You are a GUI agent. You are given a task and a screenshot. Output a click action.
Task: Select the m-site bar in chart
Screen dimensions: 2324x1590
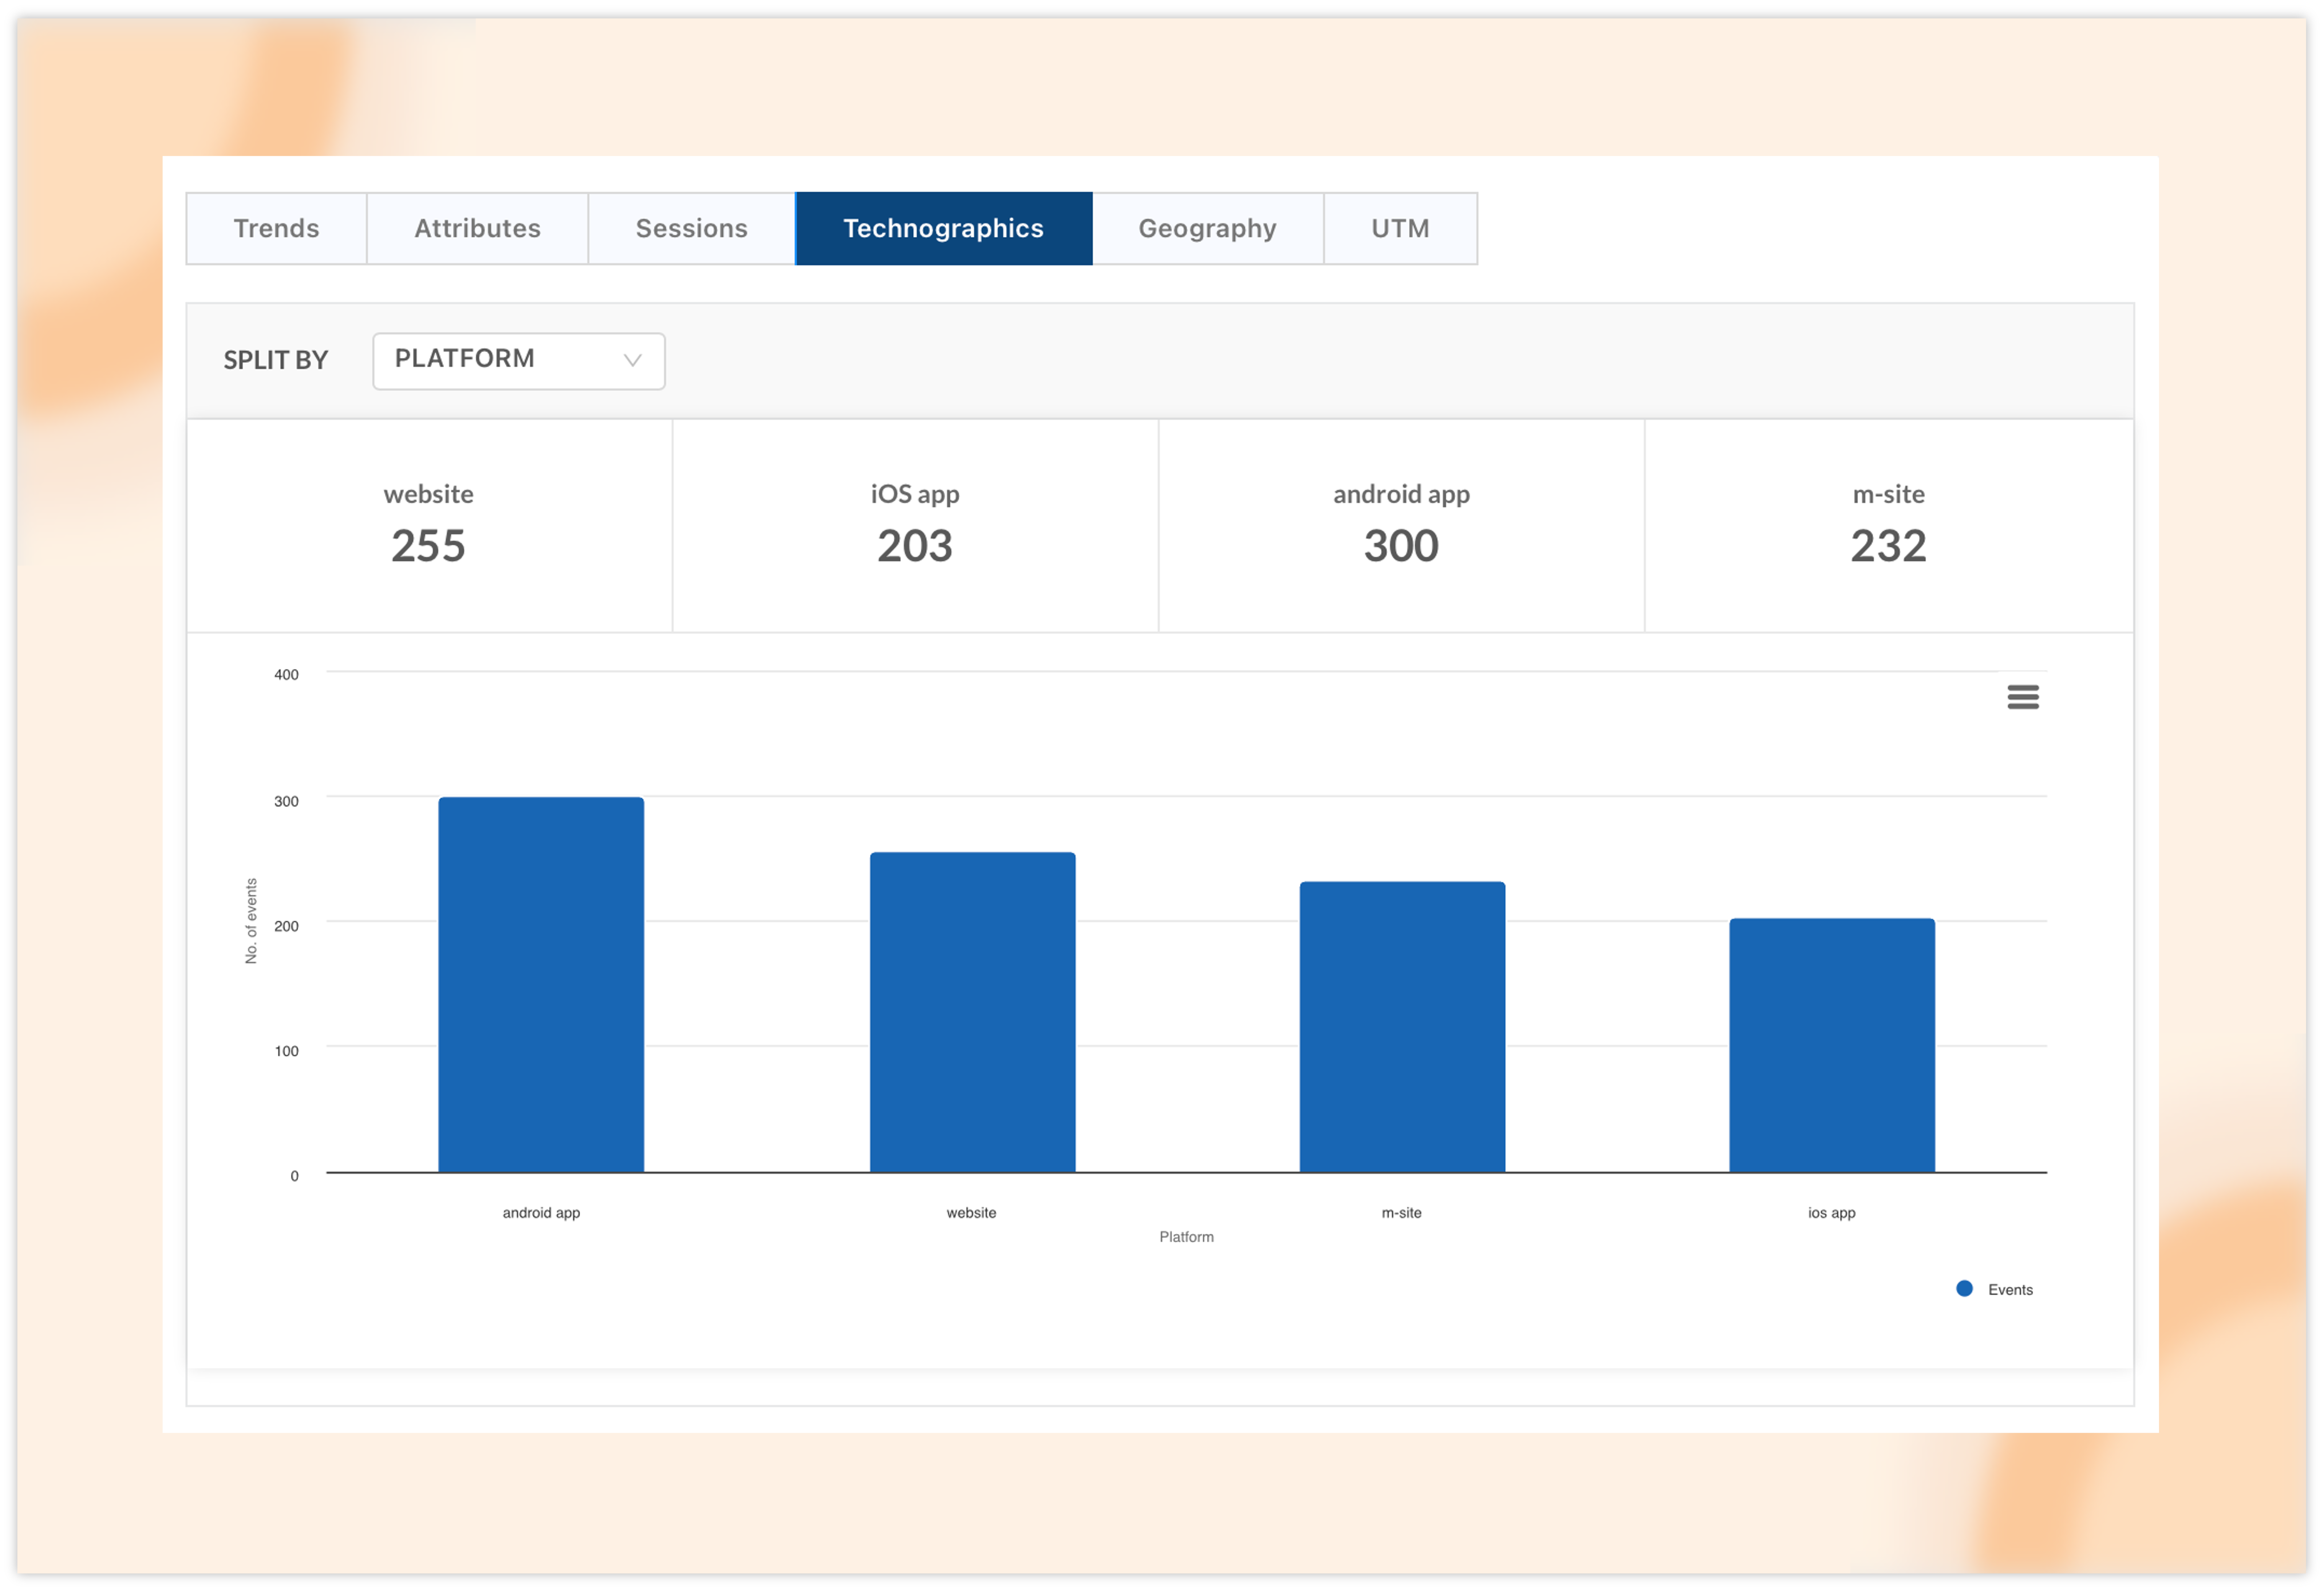click(x=1402, y=1027)
